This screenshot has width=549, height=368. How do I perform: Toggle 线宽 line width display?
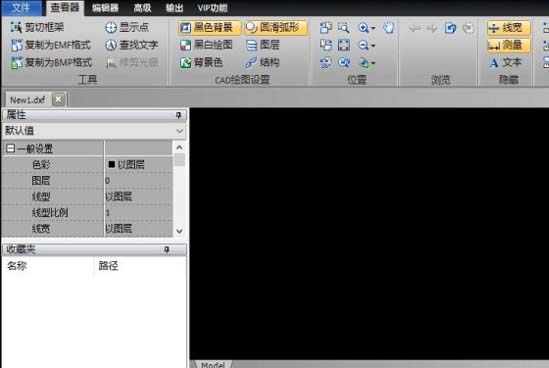point(508,28)
